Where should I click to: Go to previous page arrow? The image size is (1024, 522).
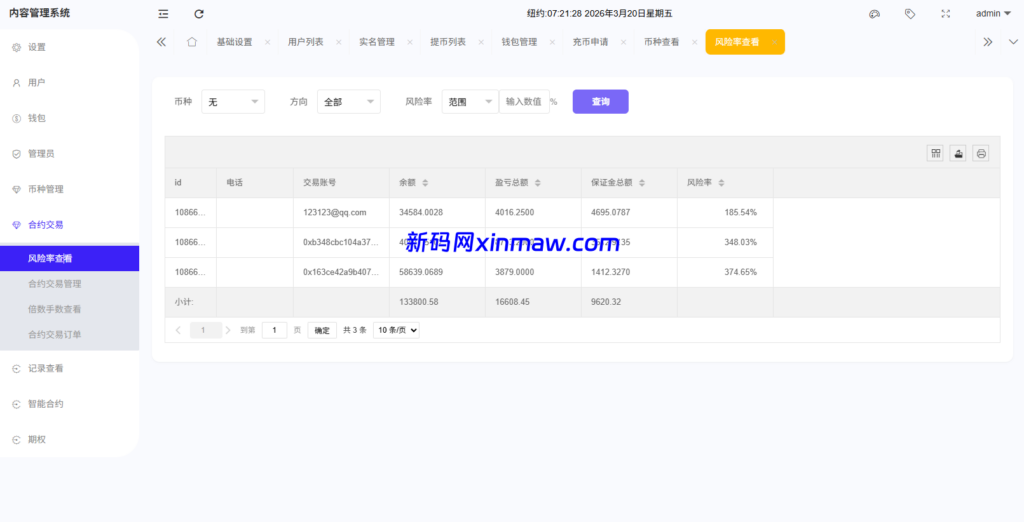click(x=178, y=331)
